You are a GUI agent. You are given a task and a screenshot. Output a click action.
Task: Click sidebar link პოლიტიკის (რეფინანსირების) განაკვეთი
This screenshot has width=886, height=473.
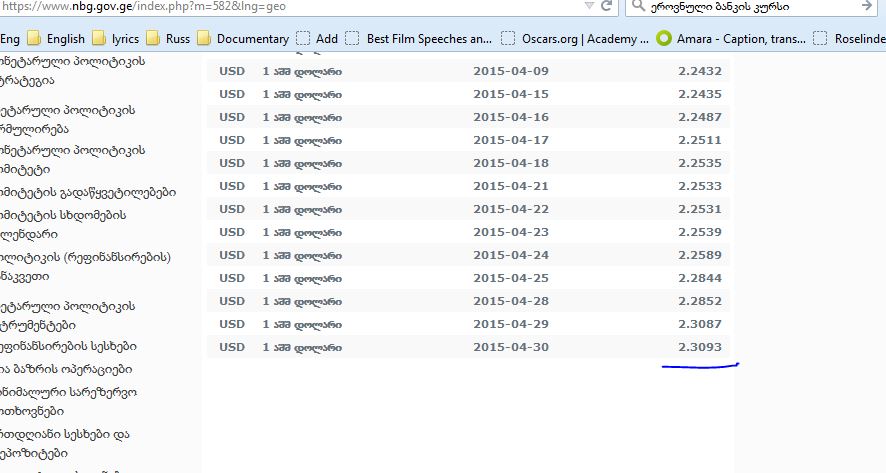coord(85,267)
